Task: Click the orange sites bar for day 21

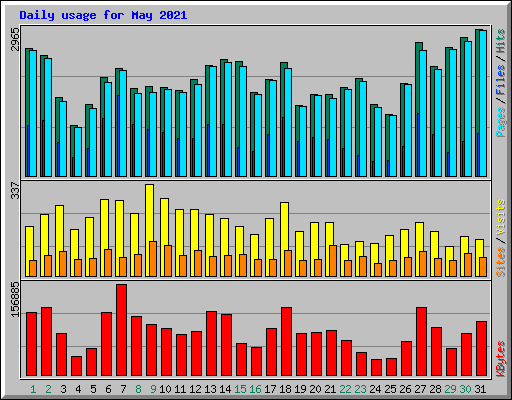Action: point(333,261)
